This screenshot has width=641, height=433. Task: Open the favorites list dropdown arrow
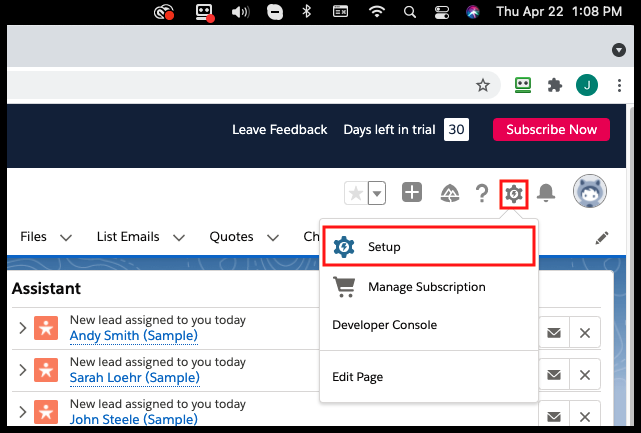(377, 193)
